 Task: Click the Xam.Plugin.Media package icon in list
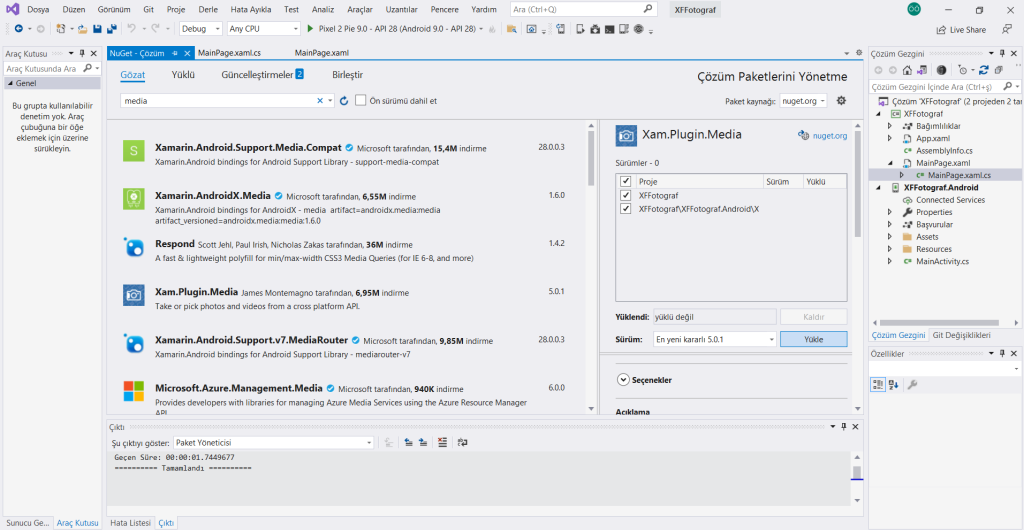coord(133,294)
